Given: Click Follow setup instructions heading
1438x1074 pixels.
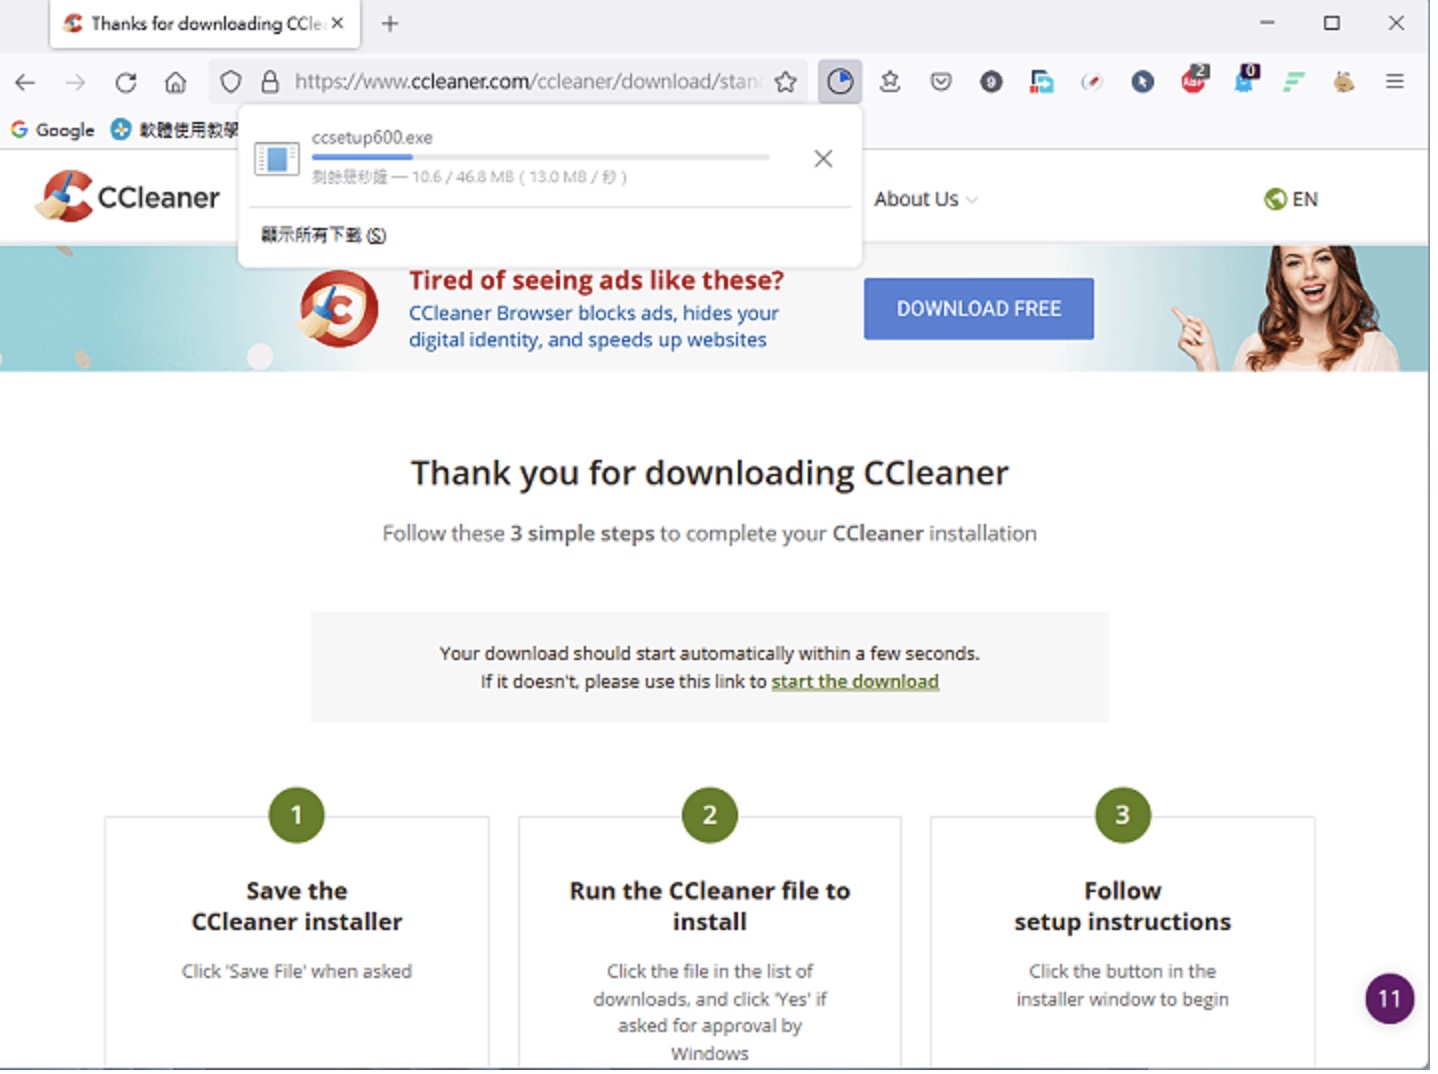Looking at the screenshot, I should (x=1123, y=906).
